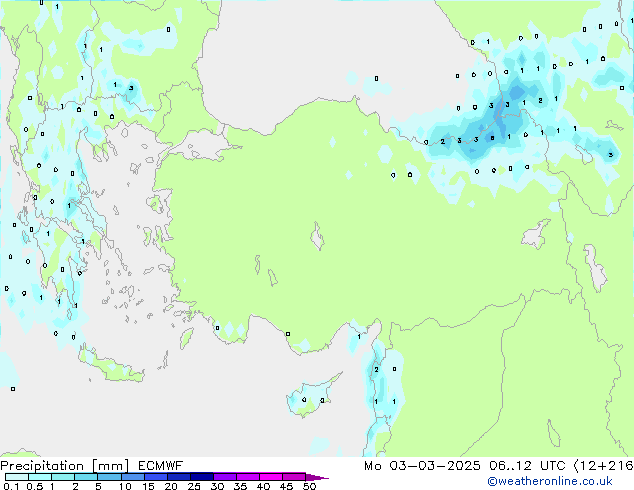Pick the 2–5 mm legend color box
Viewport: 634px width, 490px height.
tap(86, 477)
